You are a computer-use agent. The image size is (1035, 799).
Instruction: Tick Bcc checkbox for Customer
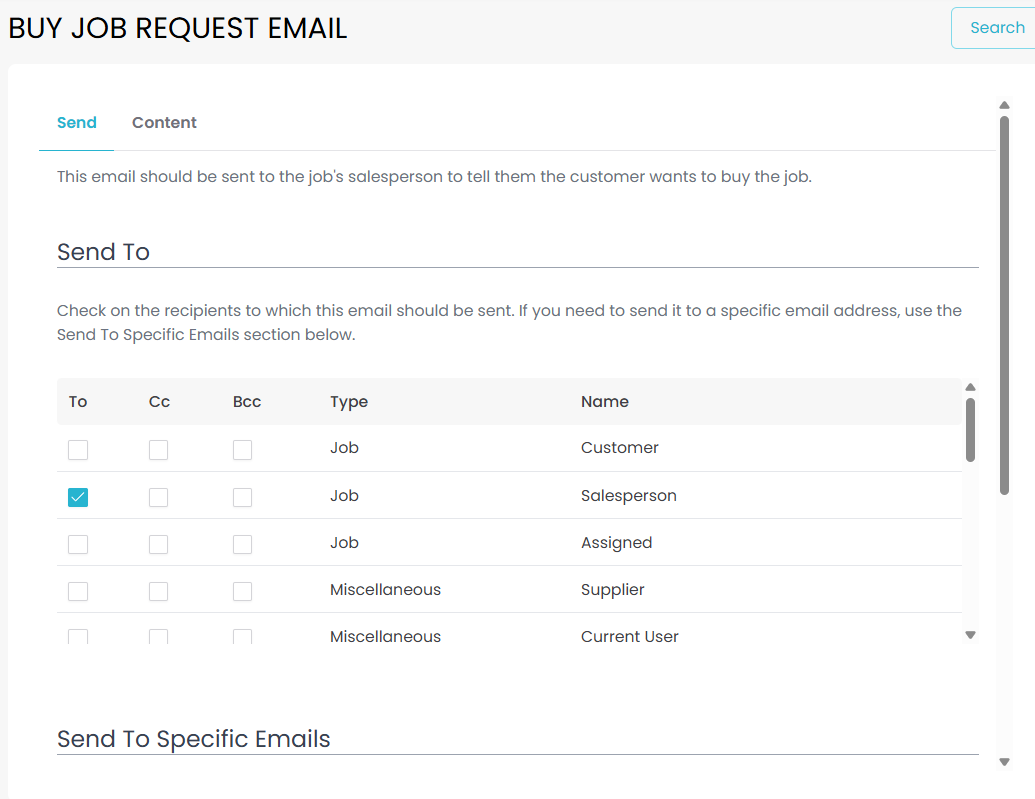pyautogui.click(x=242, y=450)
